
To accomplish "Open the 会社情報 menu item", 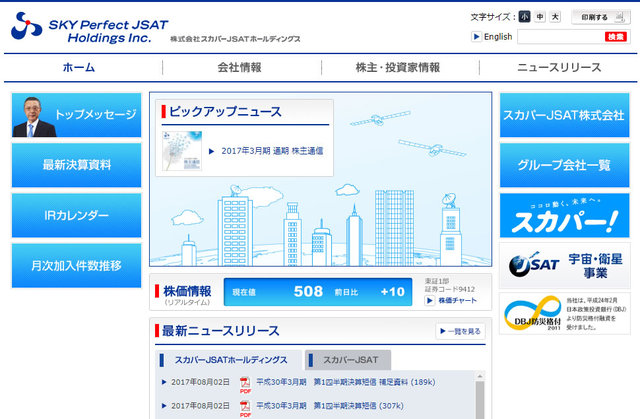I will (x=240, y=67).
